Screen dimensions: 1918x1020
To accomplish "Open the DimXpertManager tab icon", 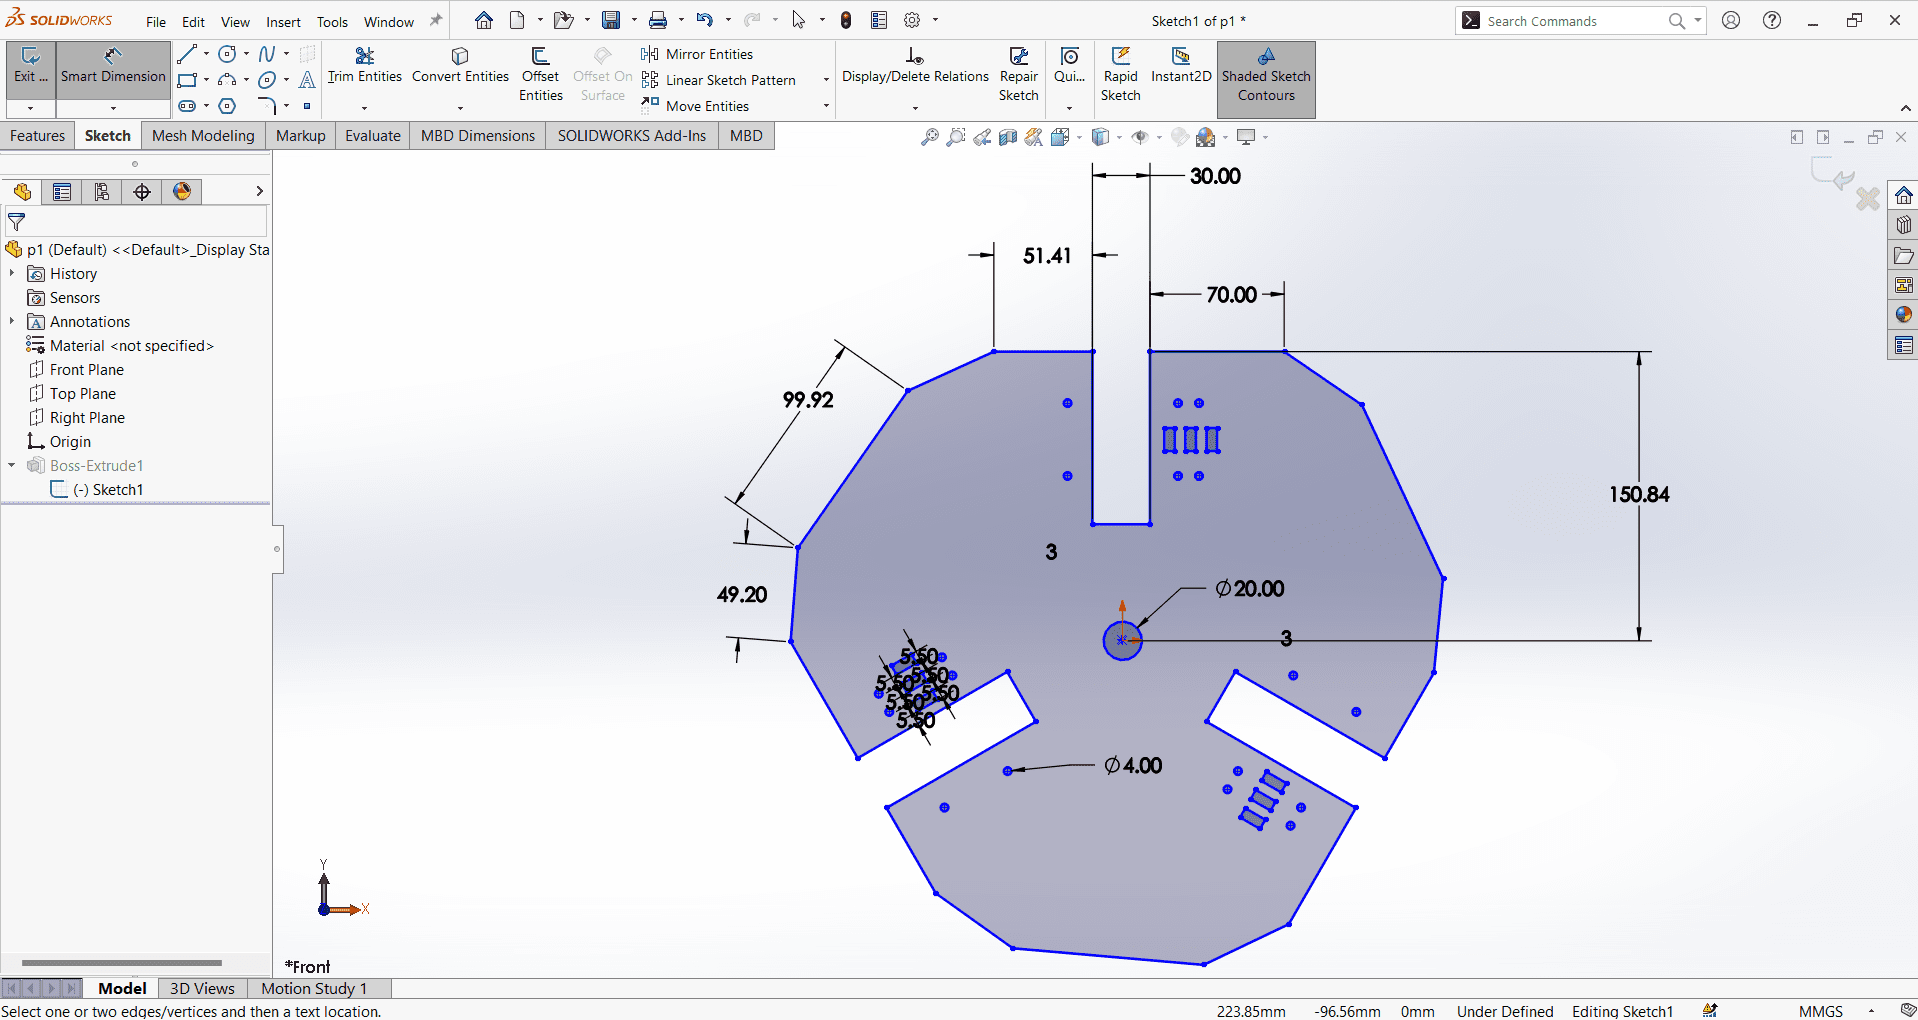I will (142, 192).
